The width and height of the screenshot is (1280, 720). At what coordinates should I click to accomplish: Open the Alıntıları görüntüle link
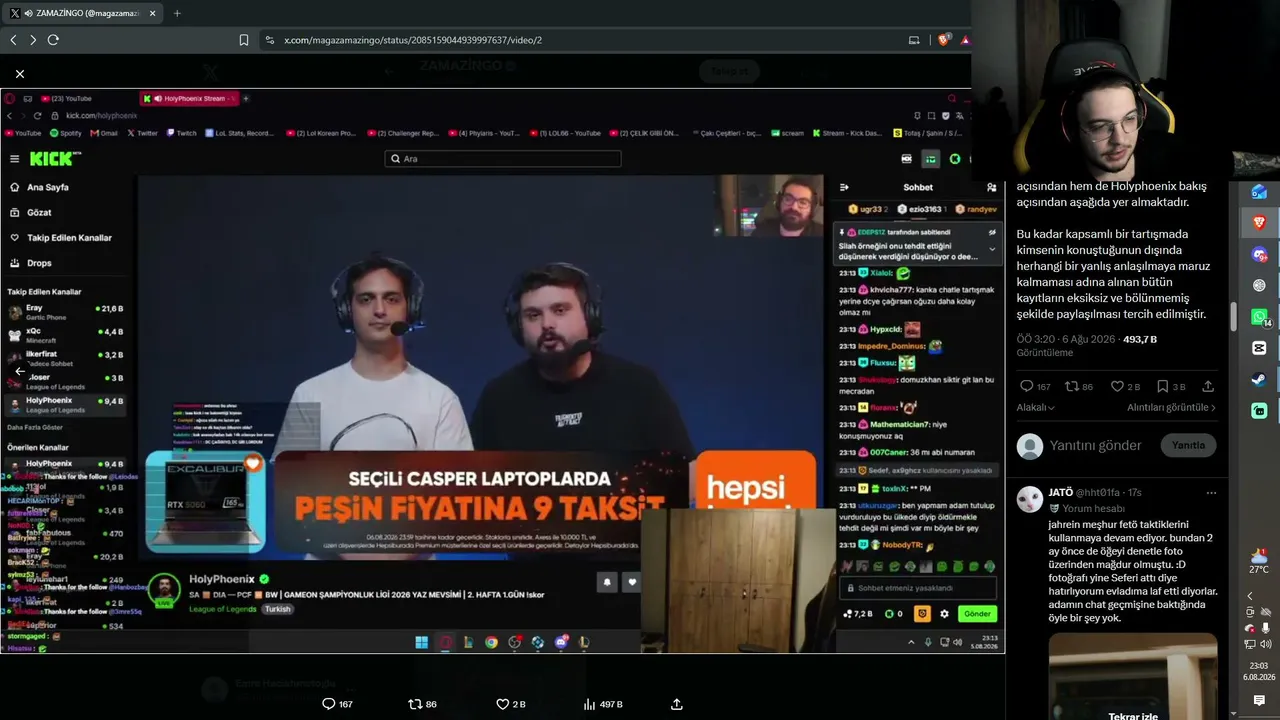tap(1171, 408)
